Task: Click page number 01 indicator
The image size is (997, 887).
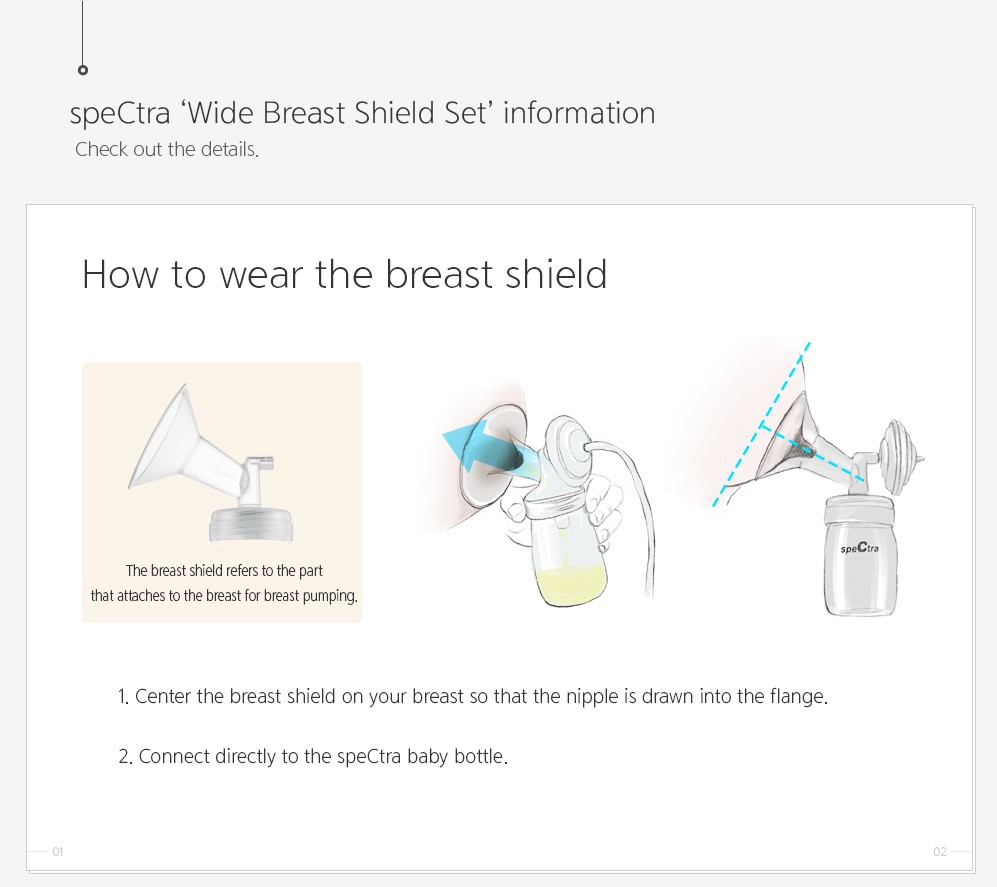Action: [x=58, y=851]
